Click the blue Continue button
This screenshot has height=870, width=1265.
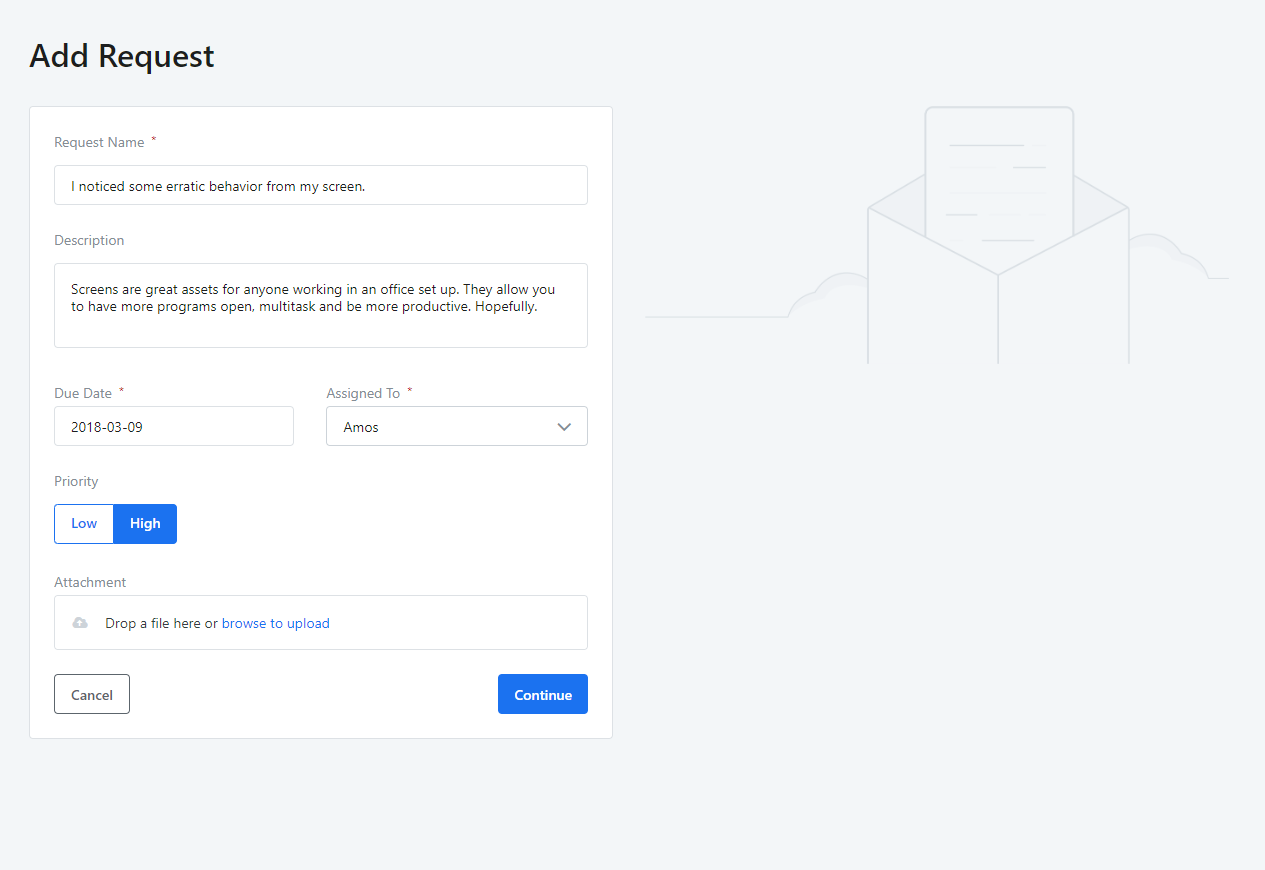tap(542, 695)
